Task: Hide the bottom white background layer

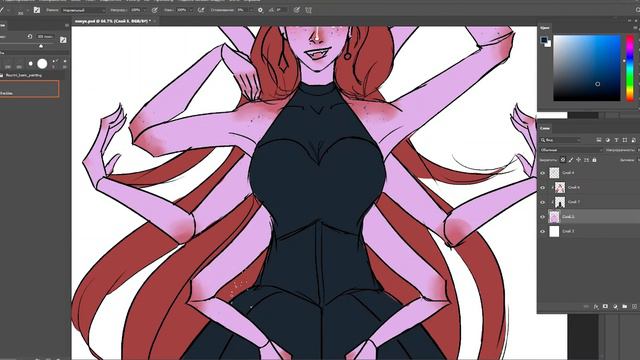Action: [x=542, y=231]
